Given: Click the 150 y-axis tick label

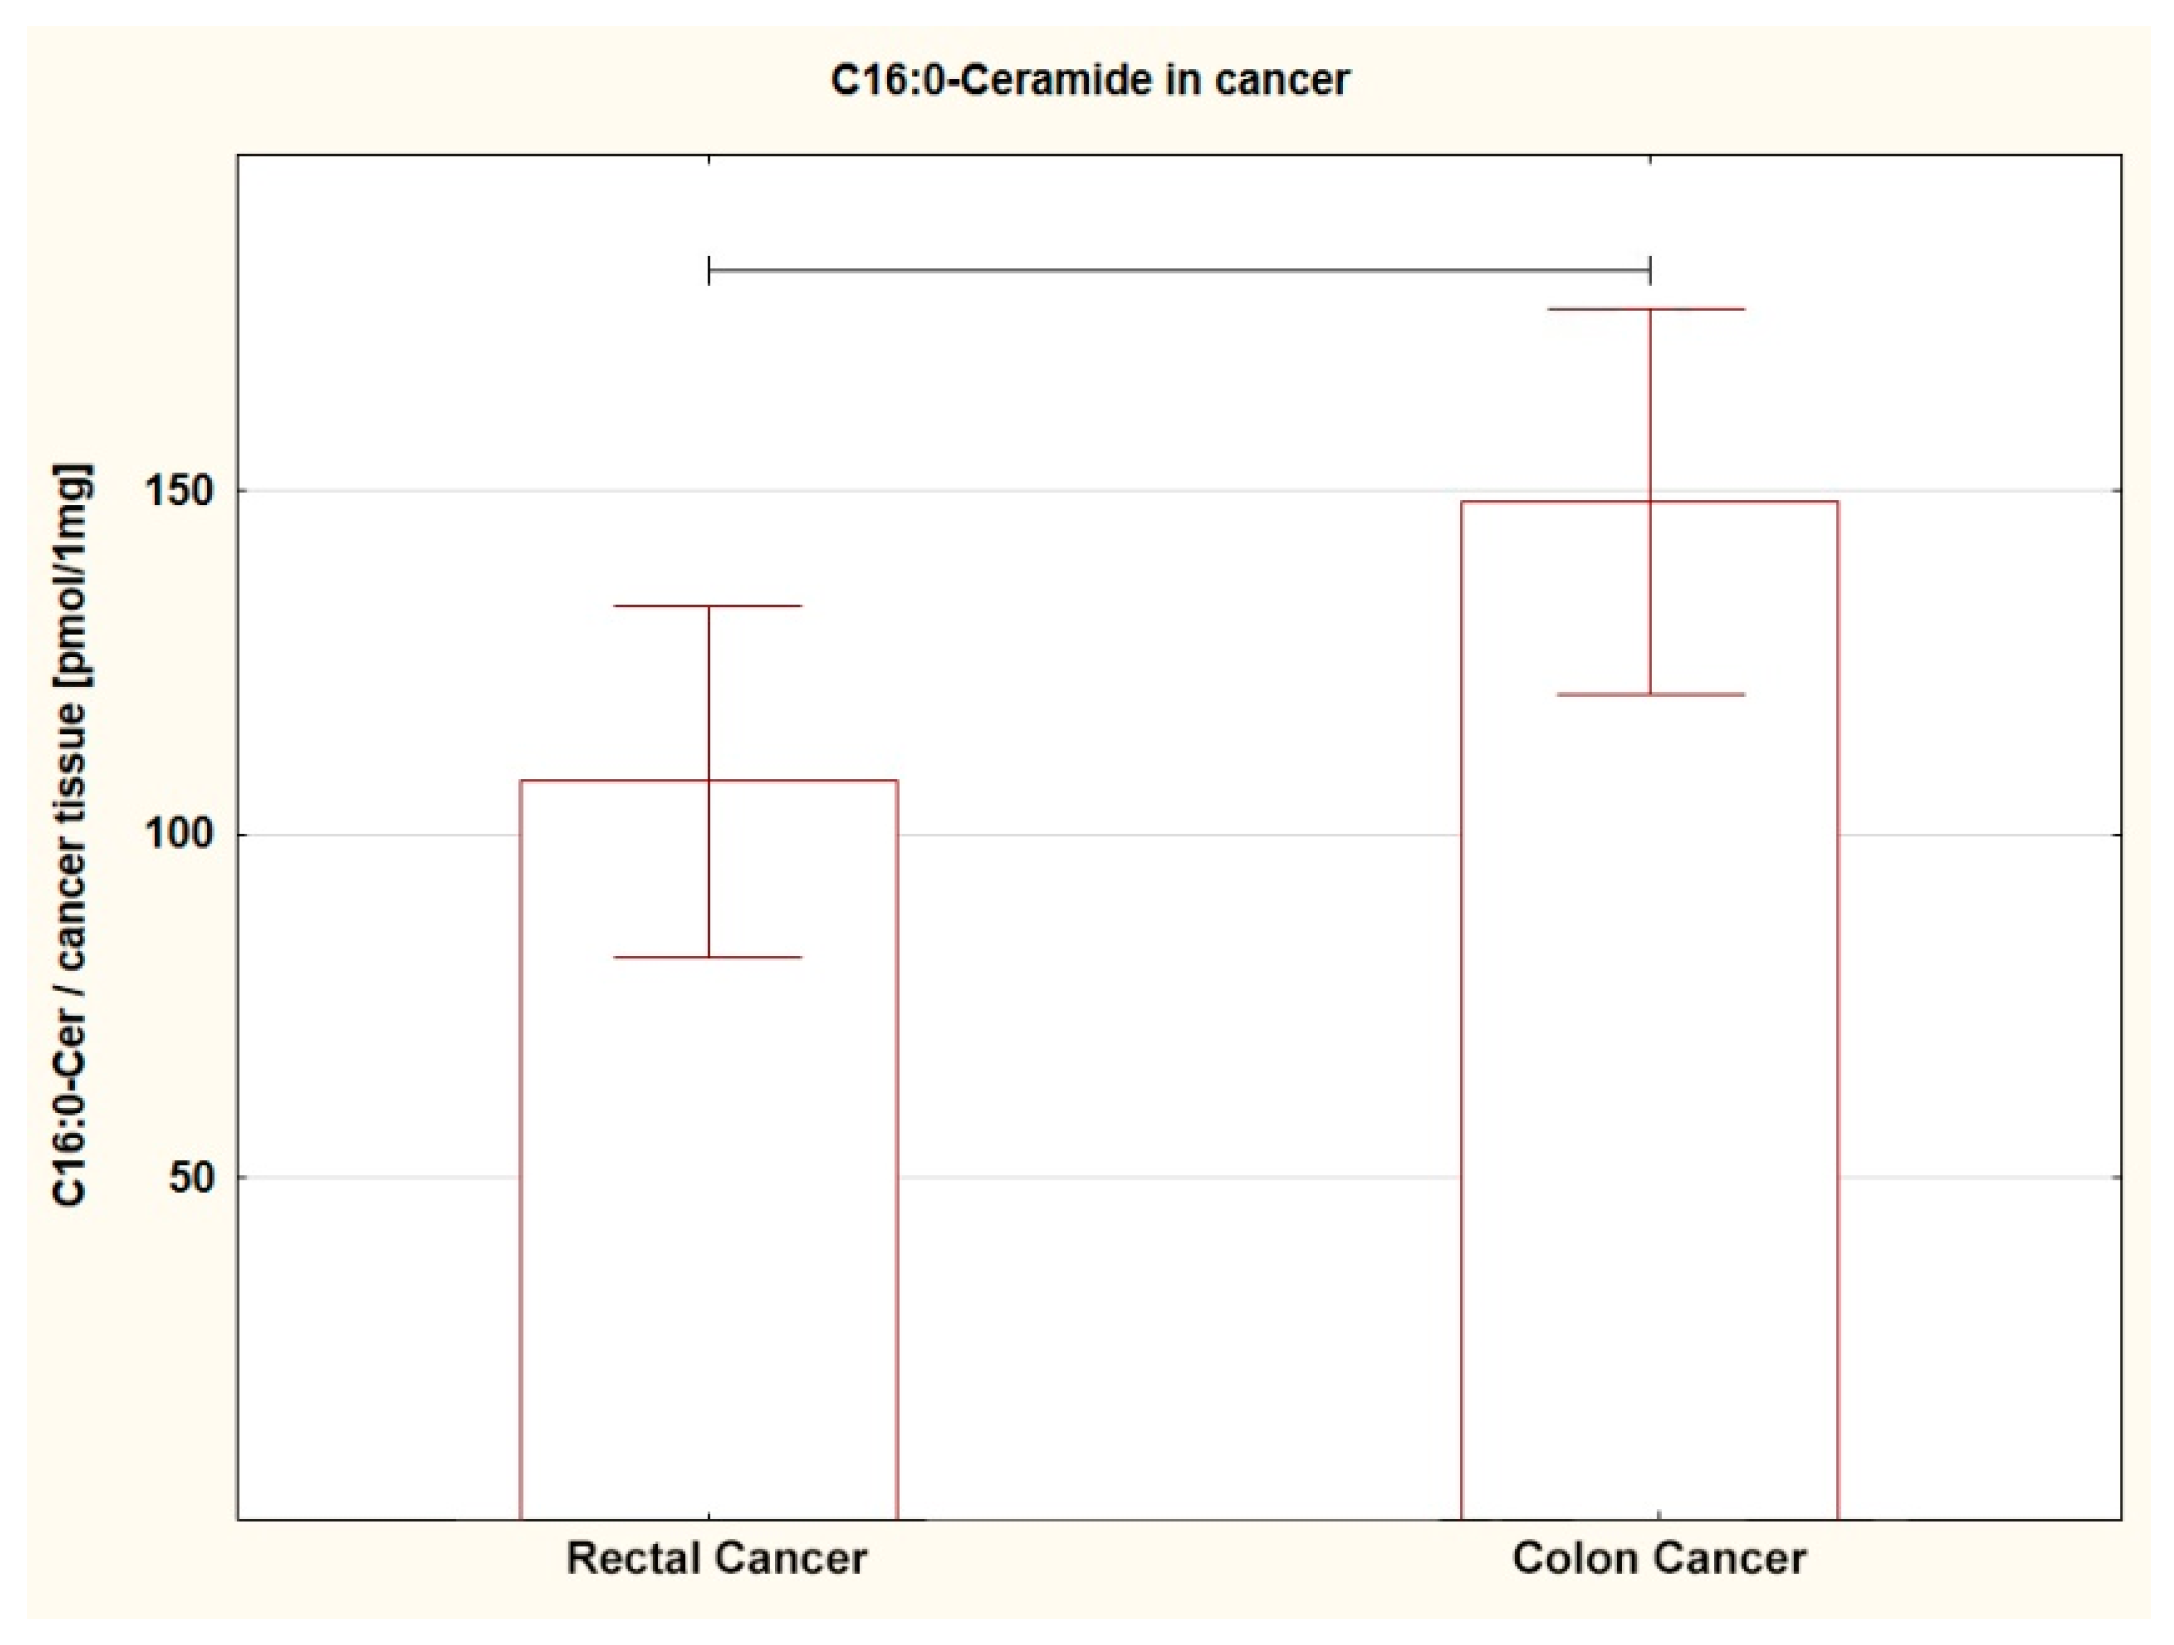Looking at the screenshot, I should tap(180, 491).
